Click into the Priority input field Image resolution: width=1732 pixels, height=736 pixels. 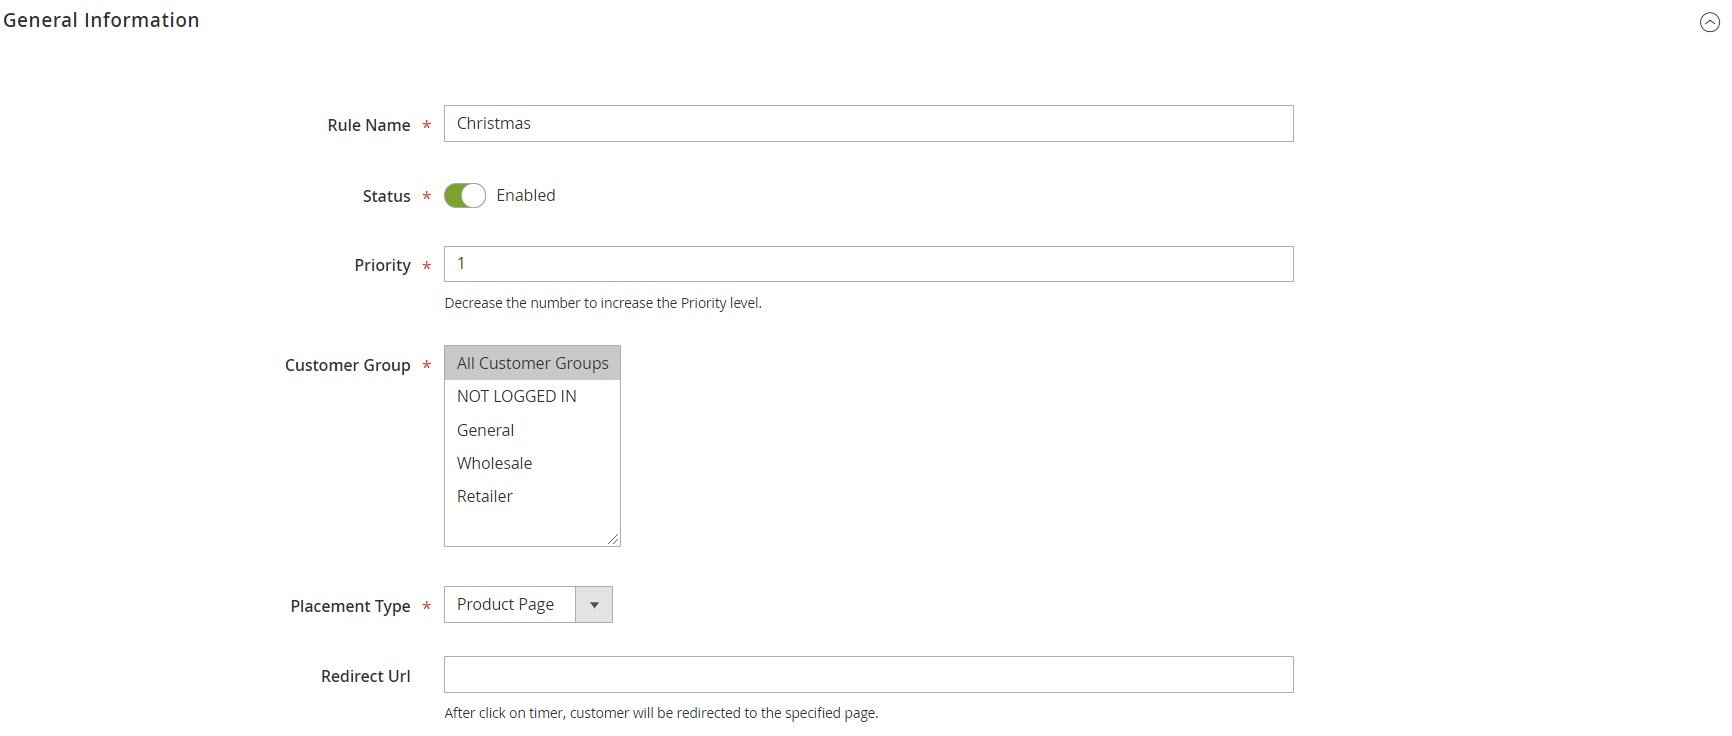pyautogui.click(x=868, y=264)
